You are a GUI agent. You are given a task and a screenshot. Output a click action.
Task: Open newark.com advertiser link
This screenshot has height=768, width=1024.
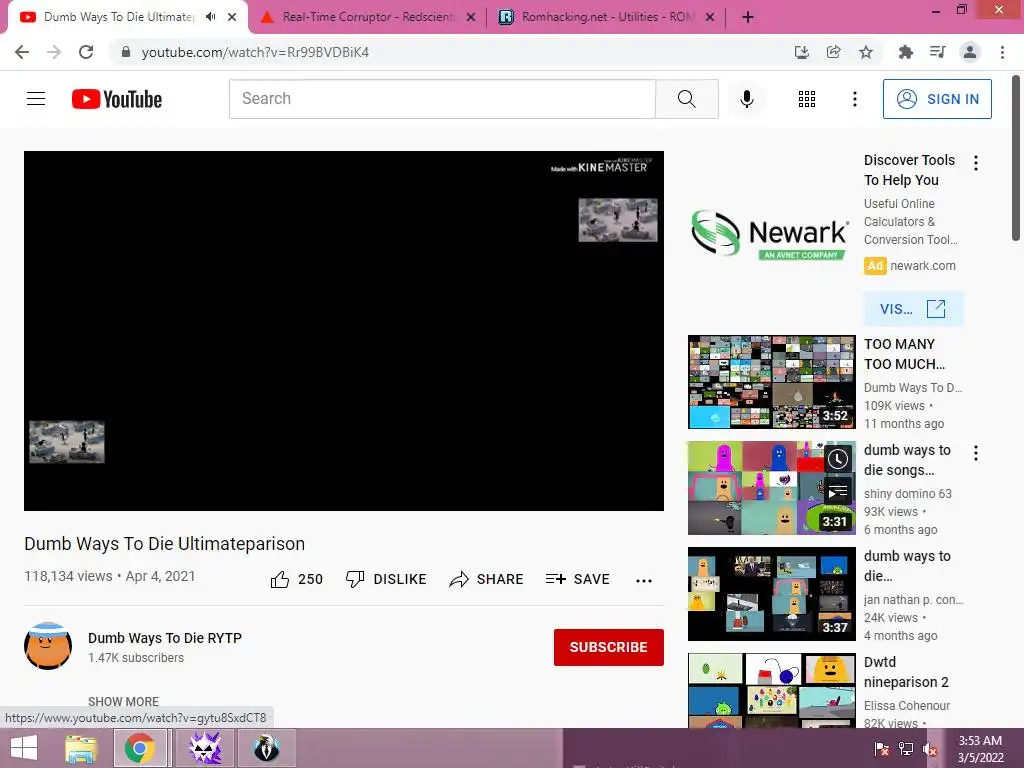(922, 266)
